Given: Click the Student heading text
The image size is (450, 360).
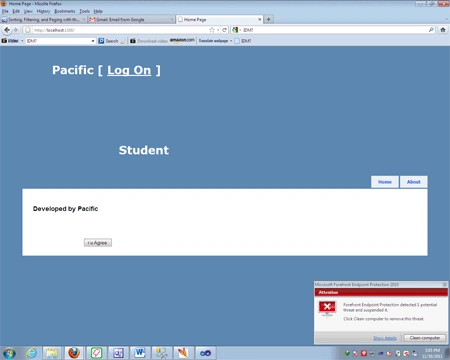Looking at the screenshot, I should coord(144,150).
